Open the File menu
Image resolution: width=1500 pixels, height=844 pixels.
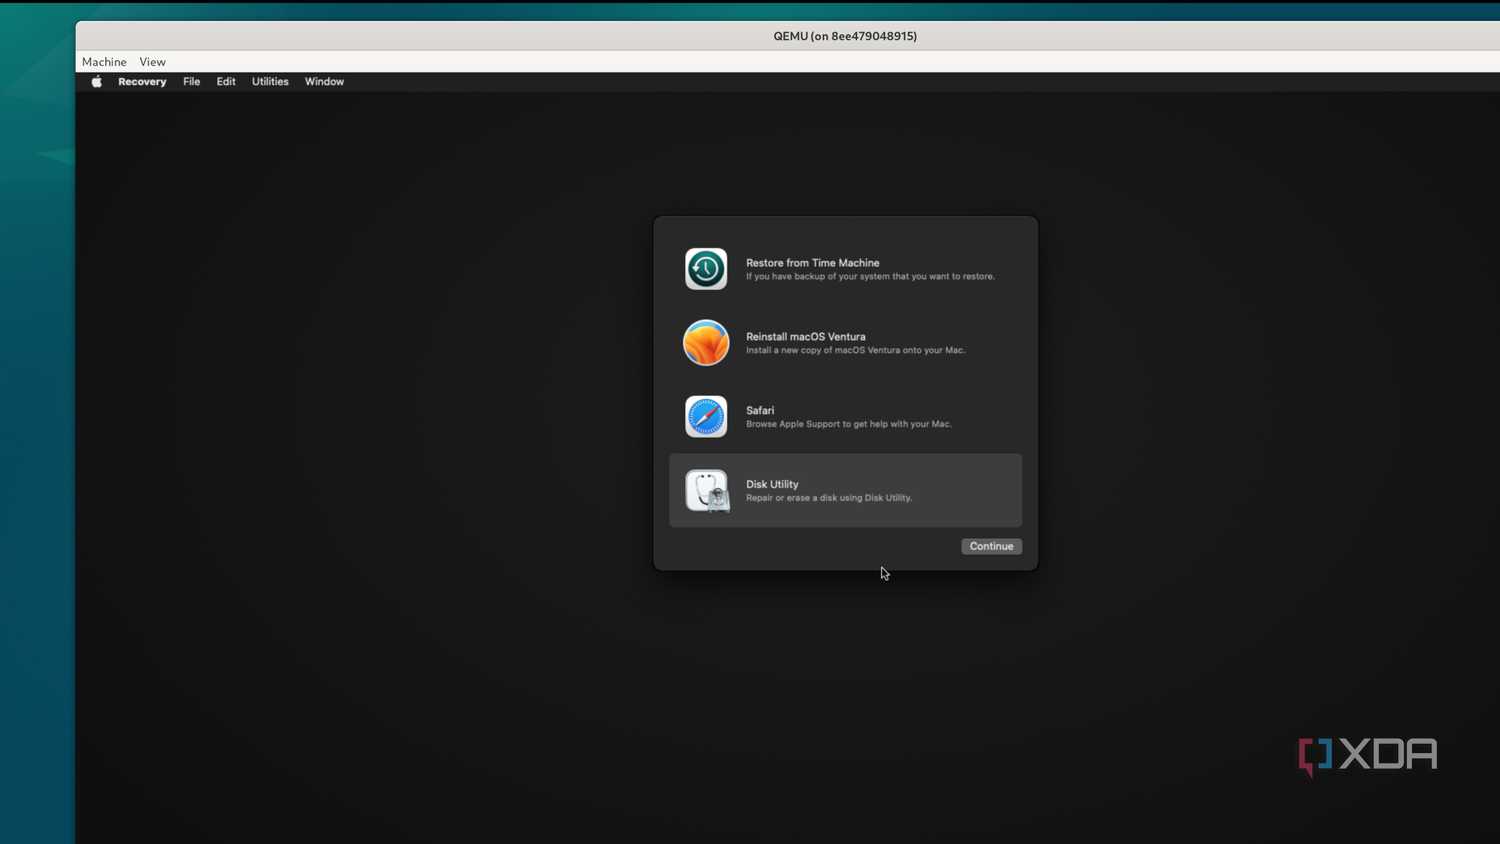coord(191,82)
